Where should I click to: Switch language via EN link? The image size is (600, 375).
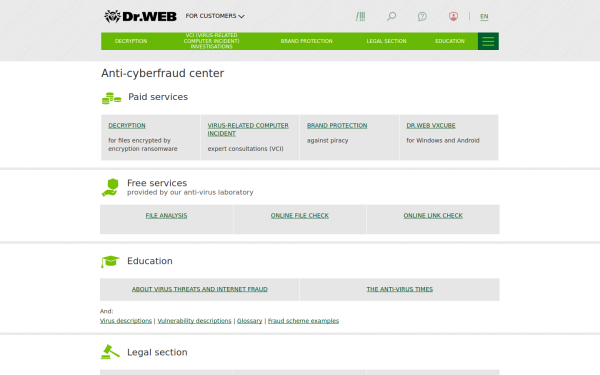pyautogui.click(x=484, y=16)
